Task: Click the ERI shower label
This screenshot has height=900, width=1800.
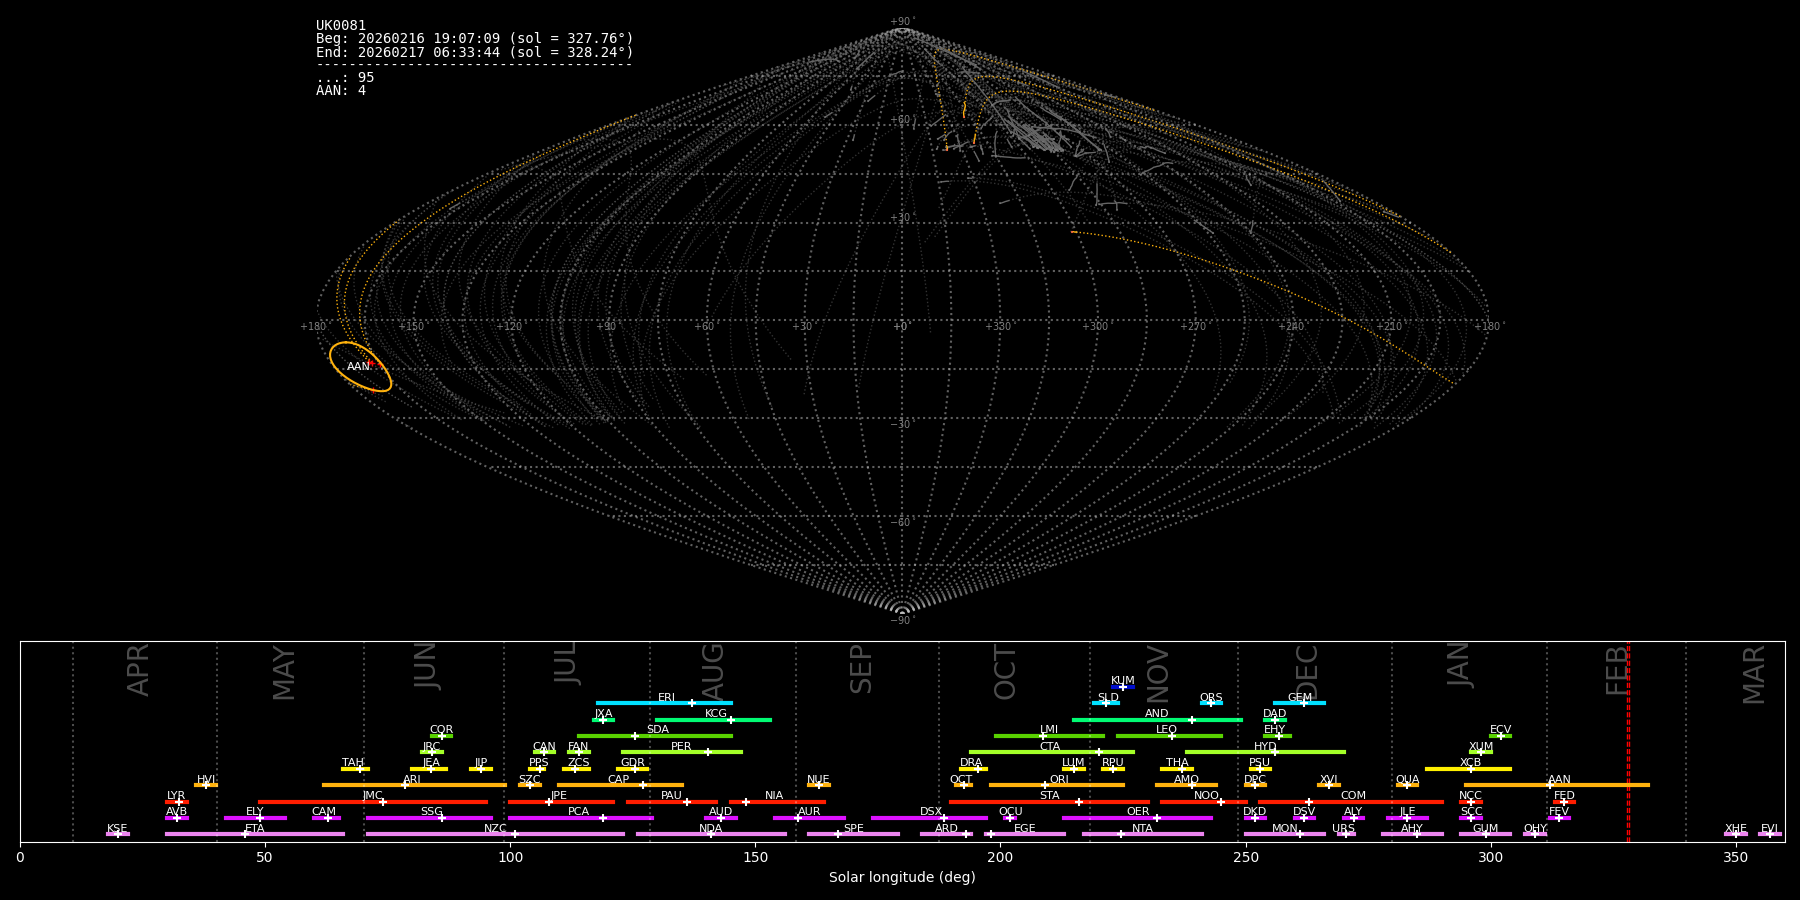Action: [667, 698]
